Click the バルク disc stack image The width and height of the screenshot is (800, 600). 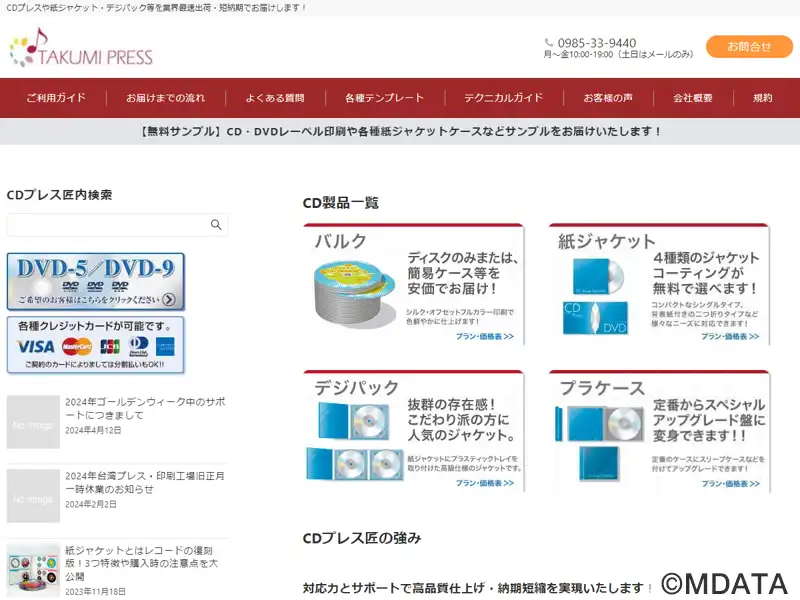(x=355, y=292)
